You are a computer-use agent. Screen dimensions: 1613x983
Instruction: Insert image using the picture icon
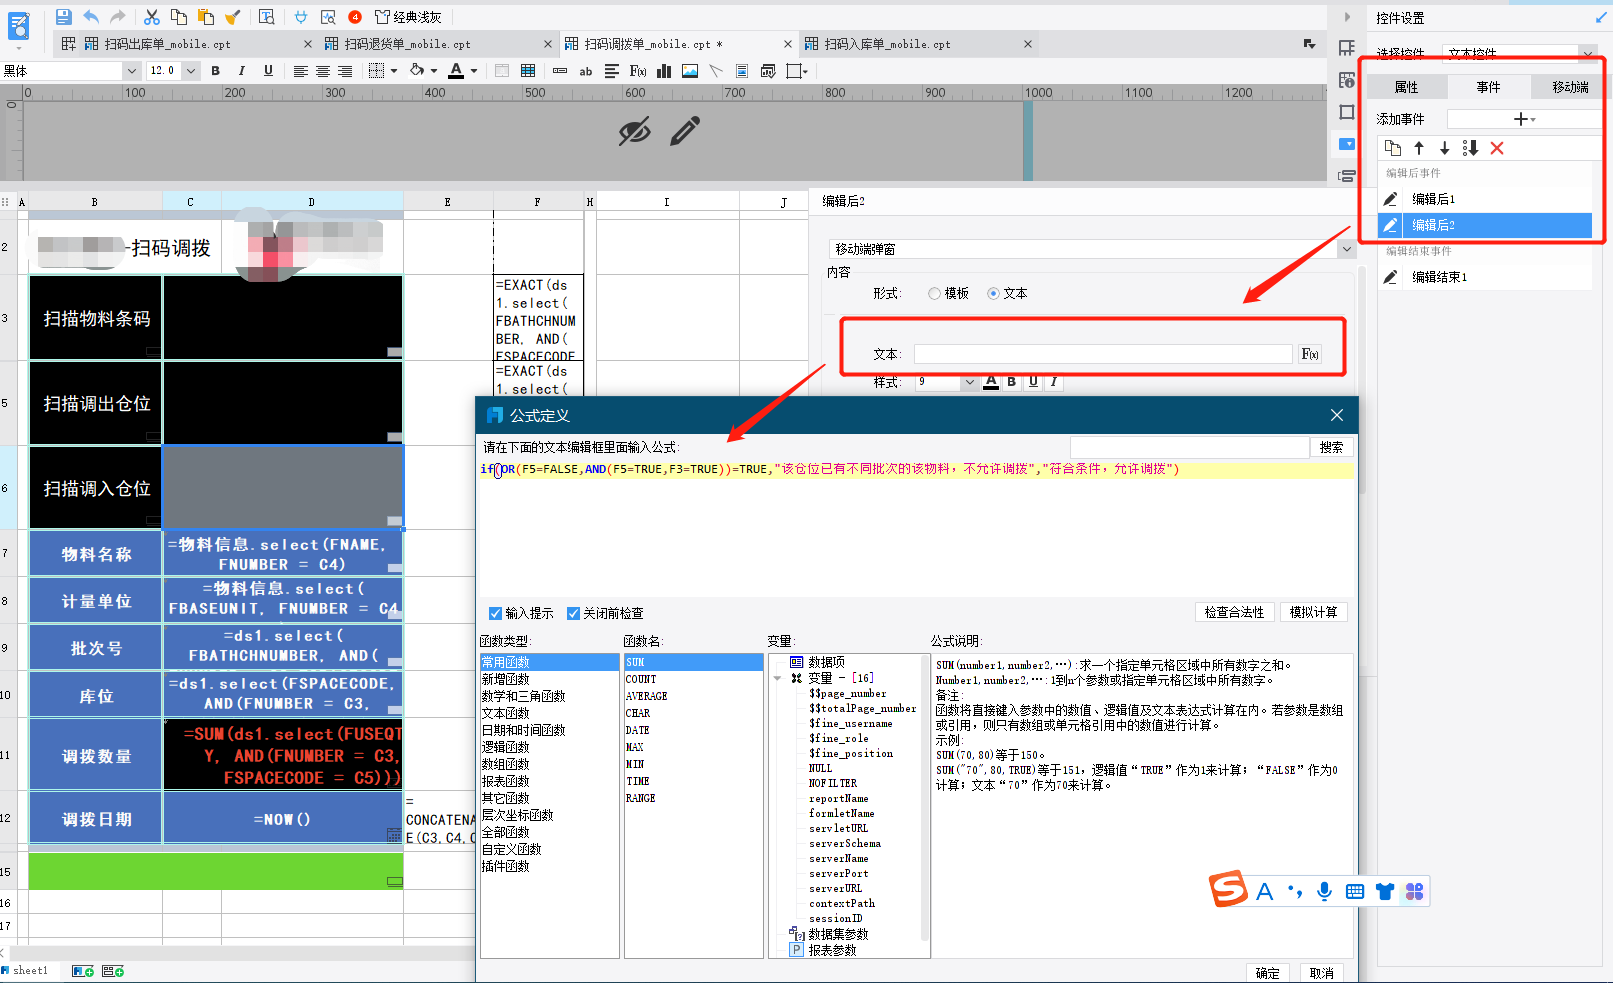(x=690, y=71)
